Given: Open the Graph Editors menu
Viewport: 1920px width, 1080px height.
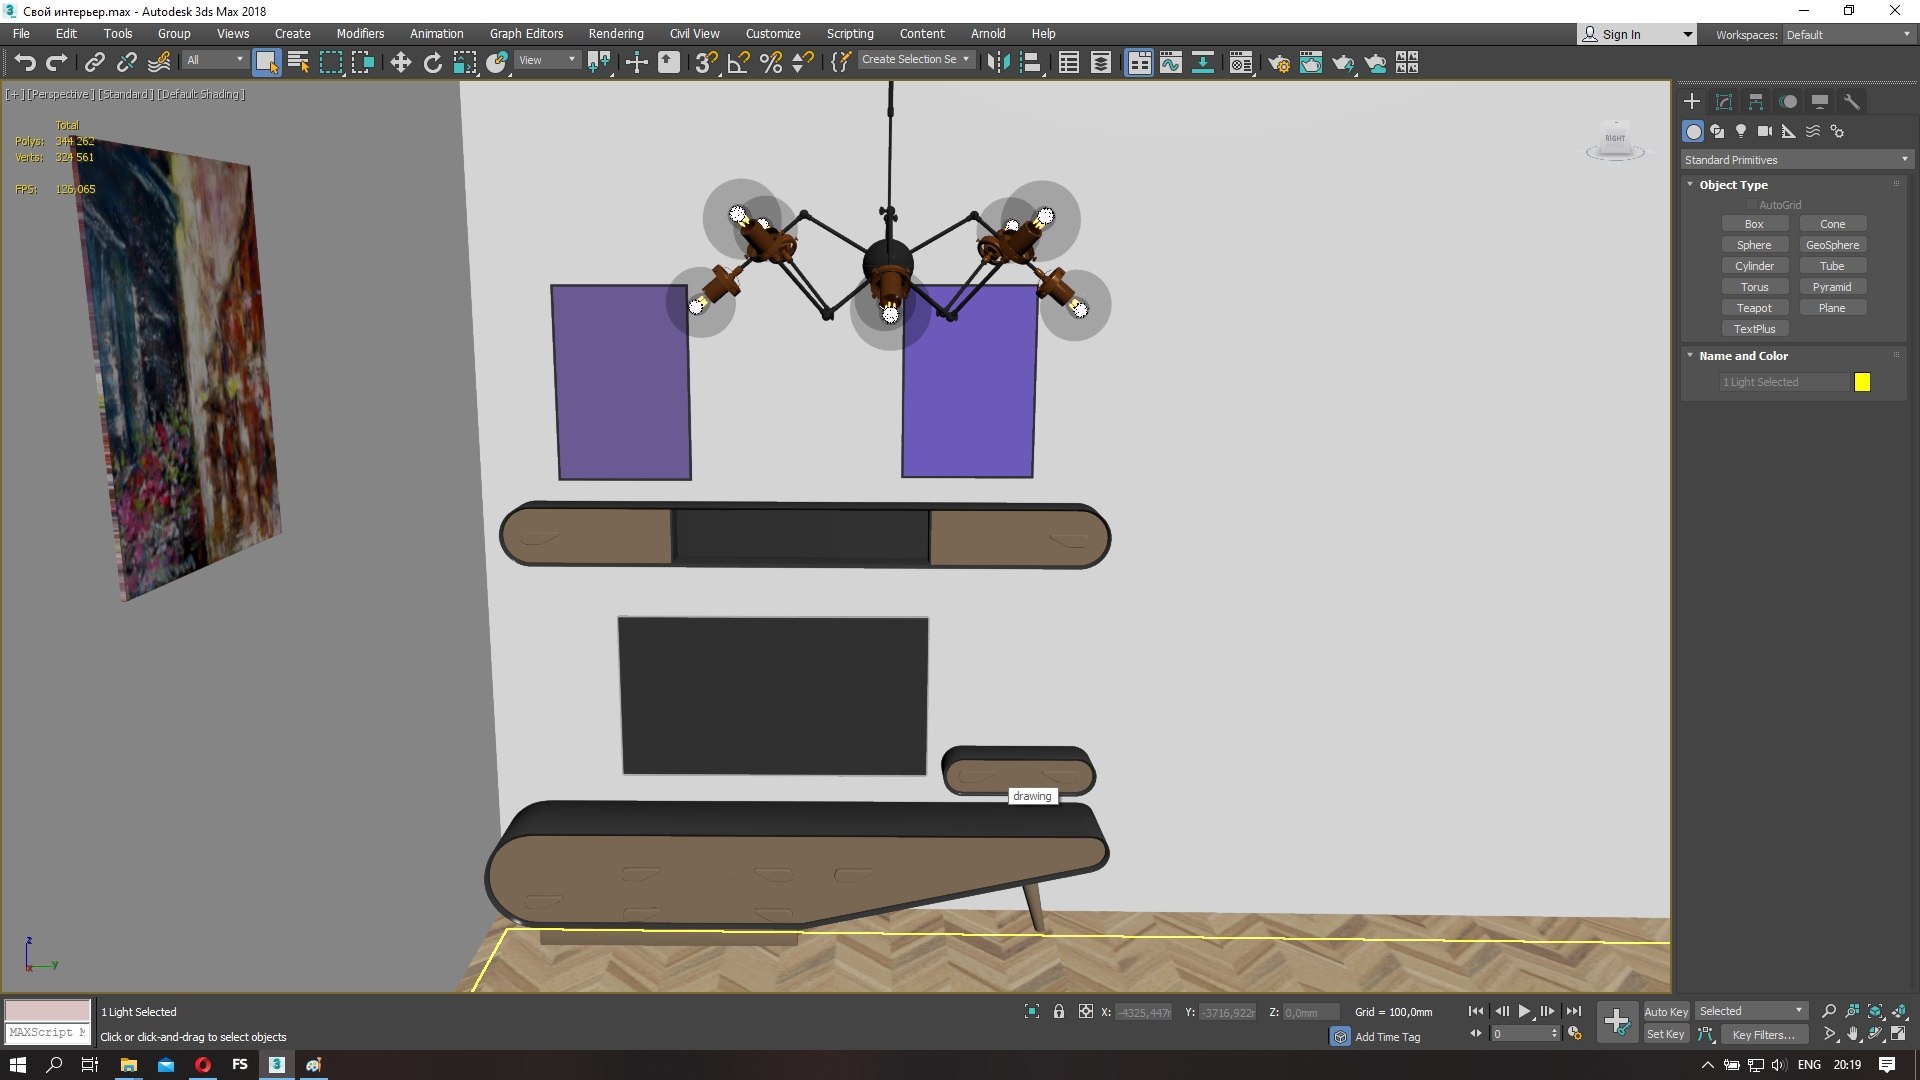Looking at the screenshot, I should [526, 33].
